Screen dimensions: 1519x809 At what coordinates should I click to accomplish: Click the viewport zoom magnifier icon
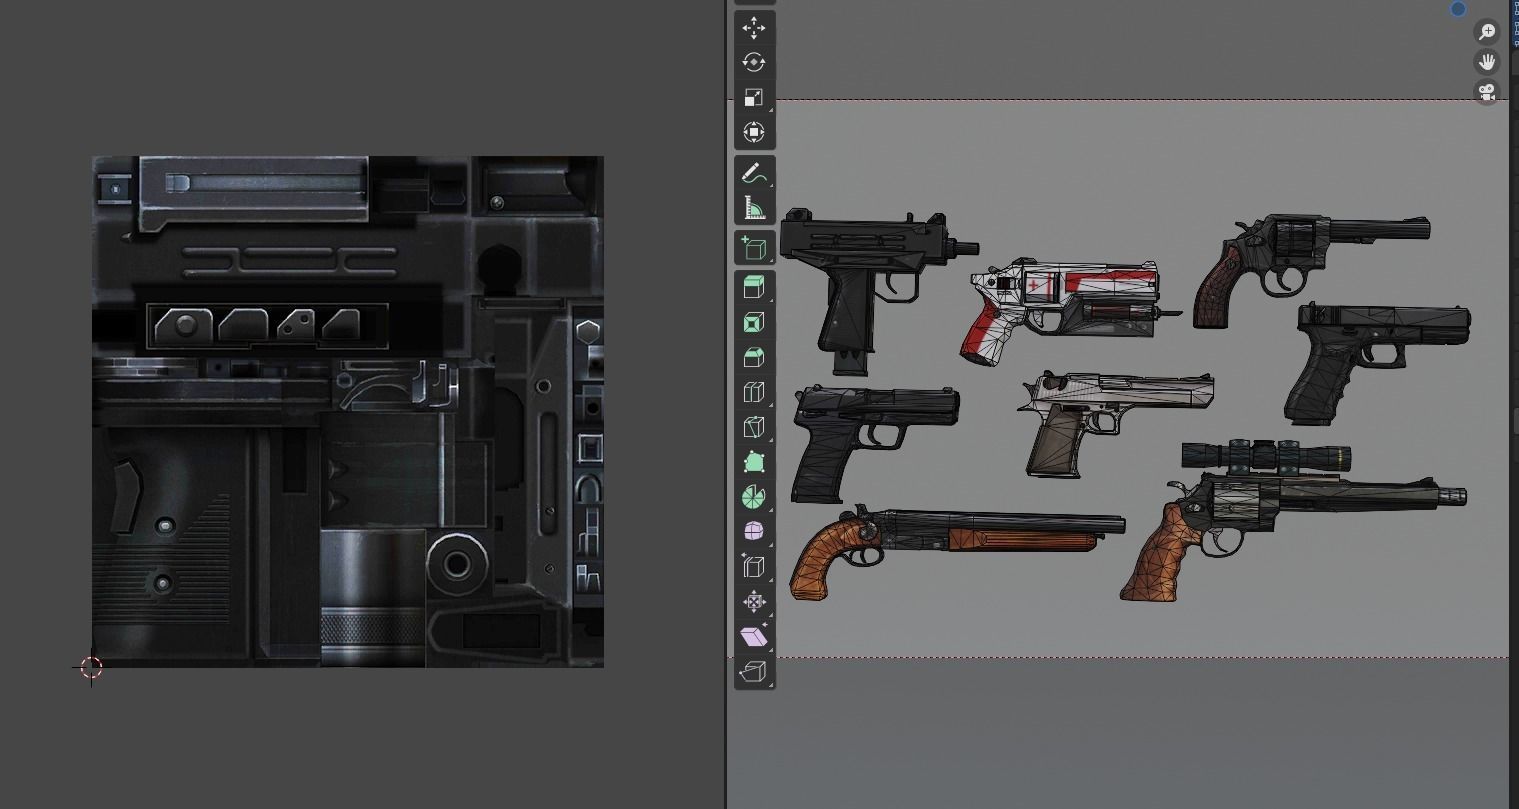pos(1487,32)
